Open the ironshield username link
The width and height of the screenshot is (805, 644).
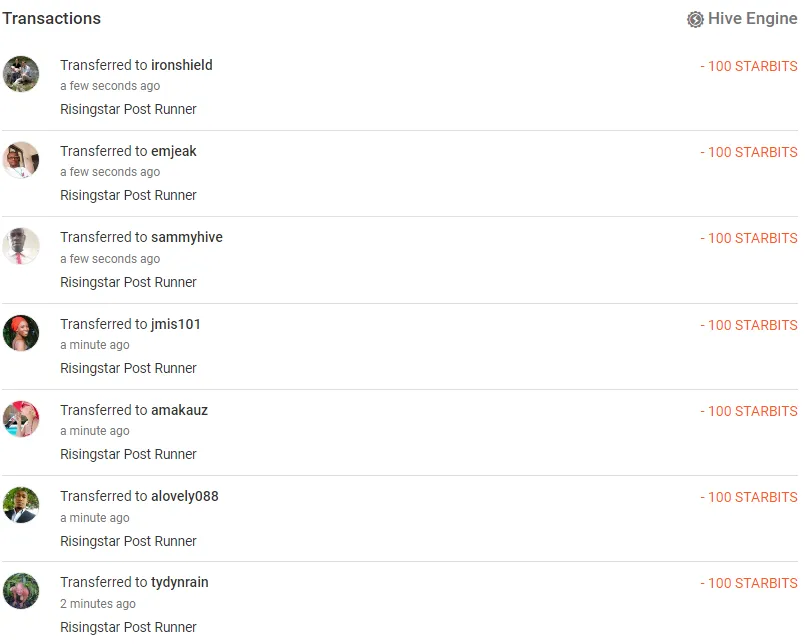tap(181, 65)
